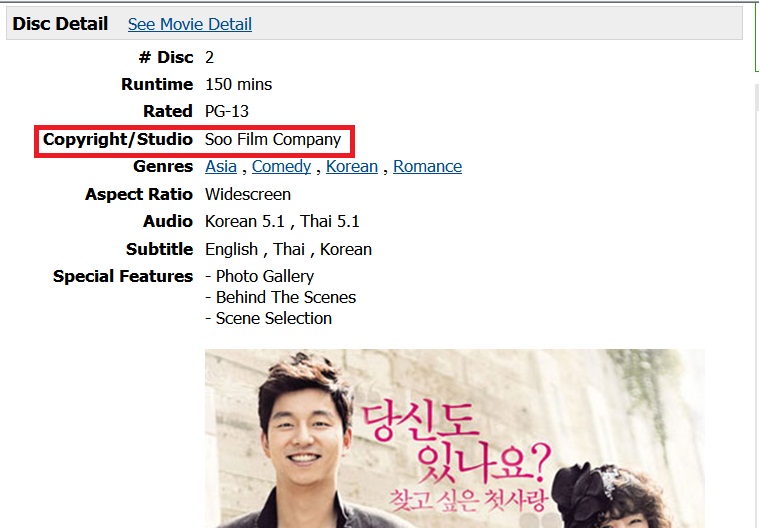The width and height of the screenshot is (759, 528).
Task: Click the Disc Detail heading
Action: click(60, 24)
